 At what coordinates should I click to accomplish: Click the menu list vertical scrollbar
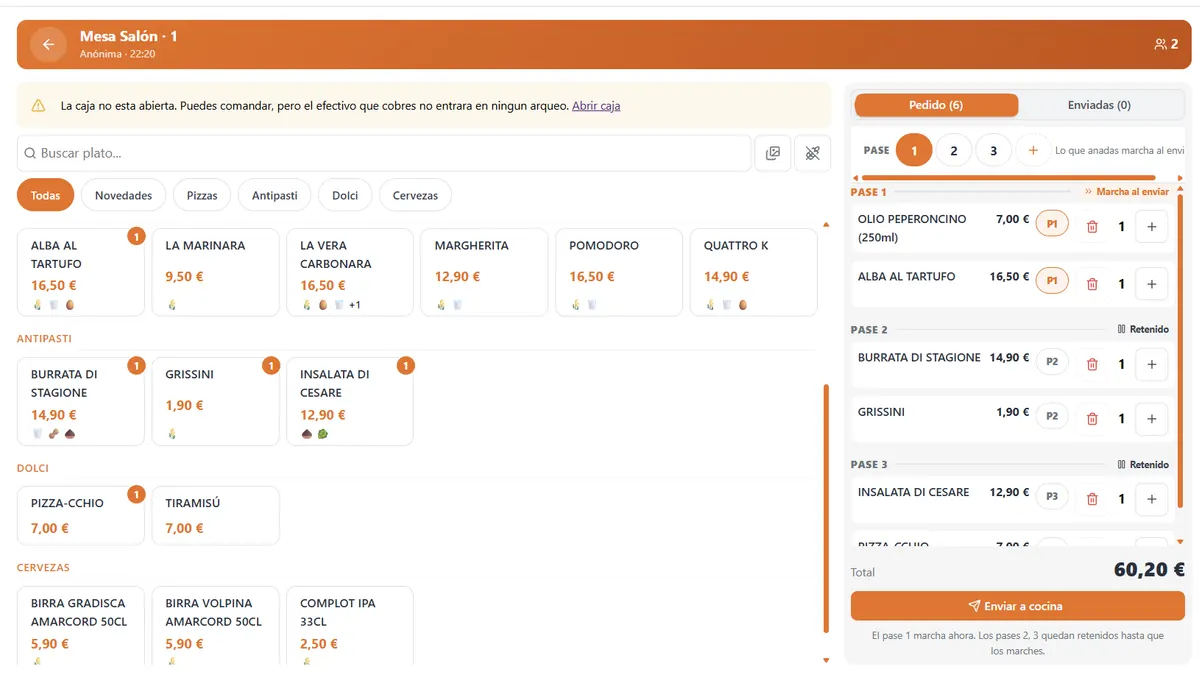click(826, 508)
